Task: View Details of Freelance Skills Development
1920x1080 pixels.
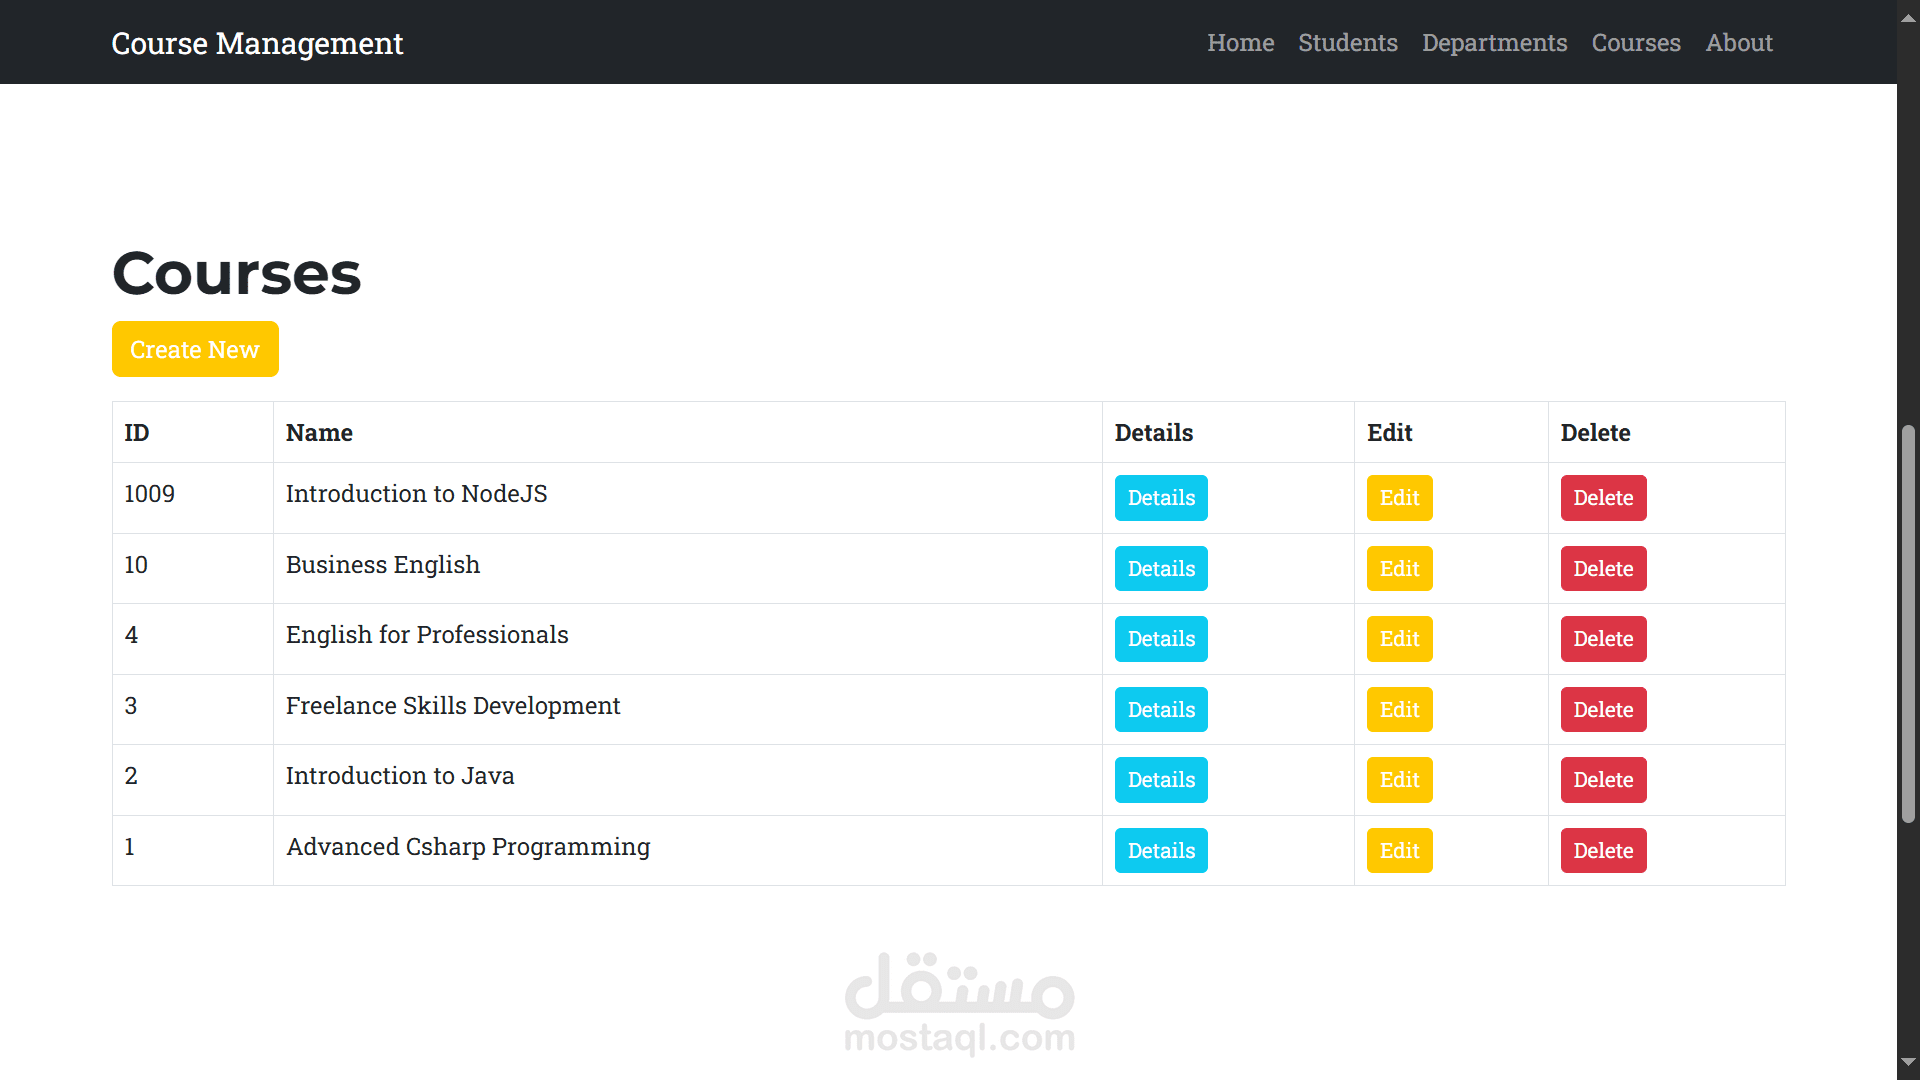Action: click(x=1161, y=710)
